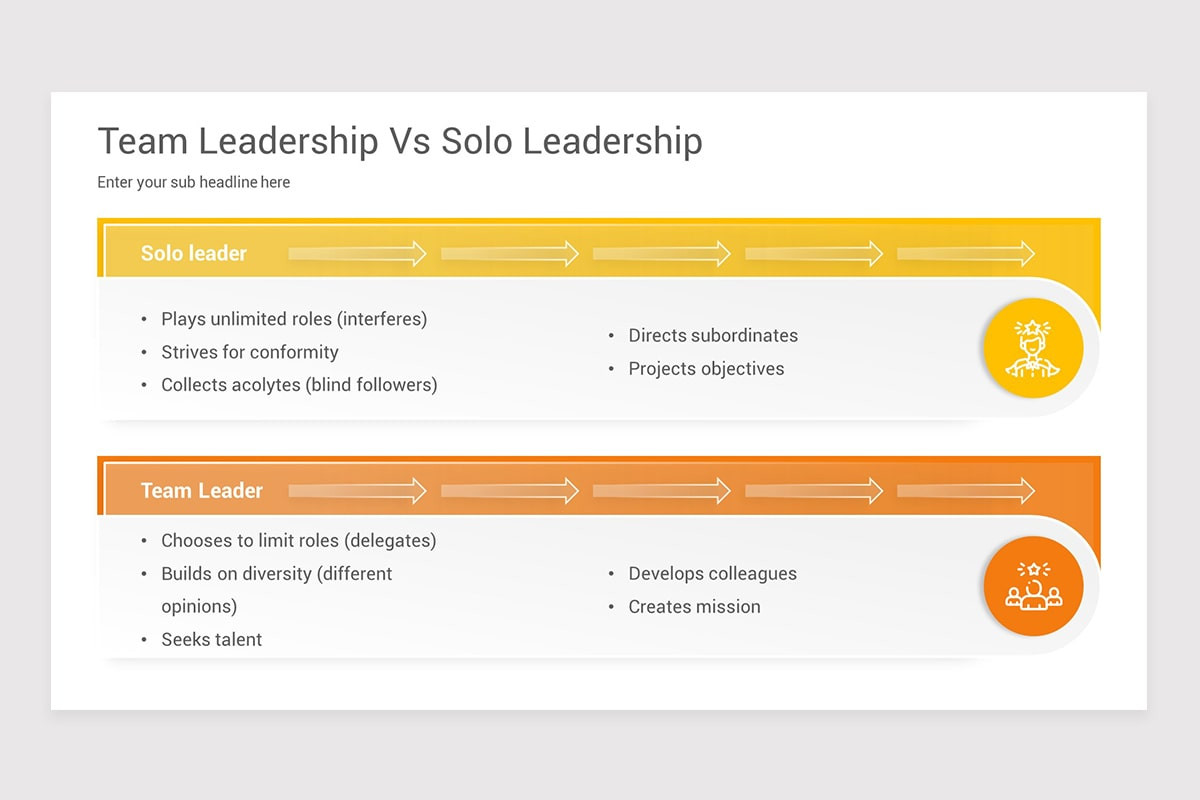Select the Projects objectives bullet
The height and width of the screenshot is (800, 1200).
click(706, 369)
